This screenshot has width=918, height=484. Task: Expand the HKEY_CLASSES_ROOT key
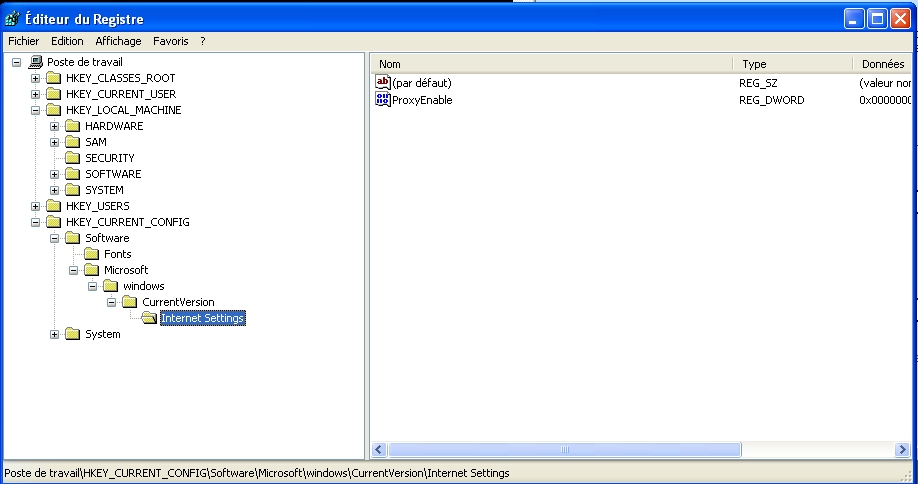point(35,78)
